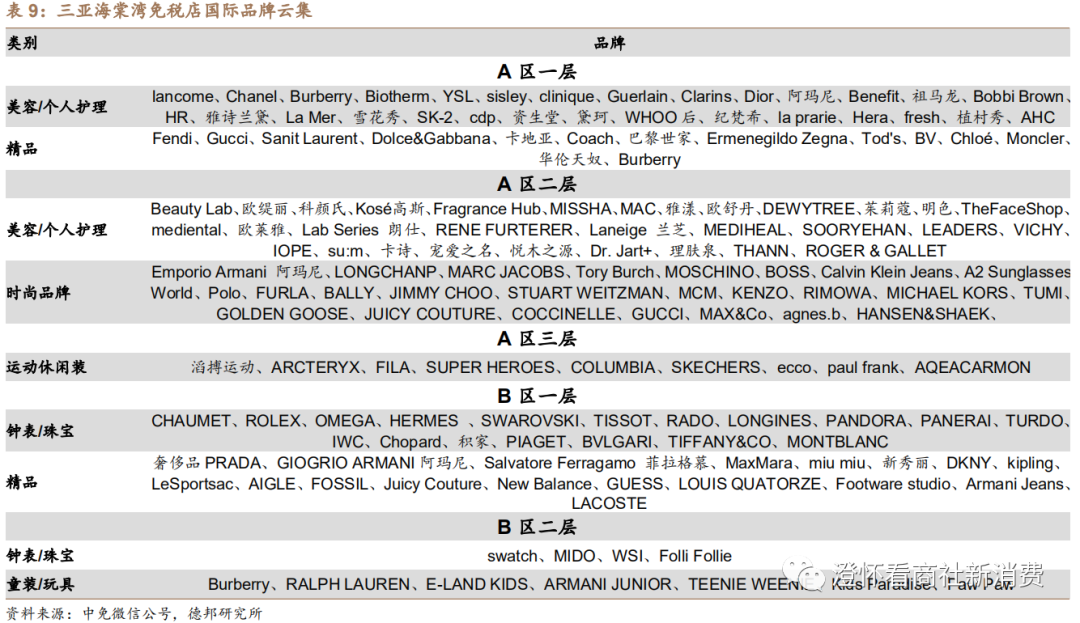
Task: Click the 'A 区一层' section heading
Action: (x=537, y=72)
